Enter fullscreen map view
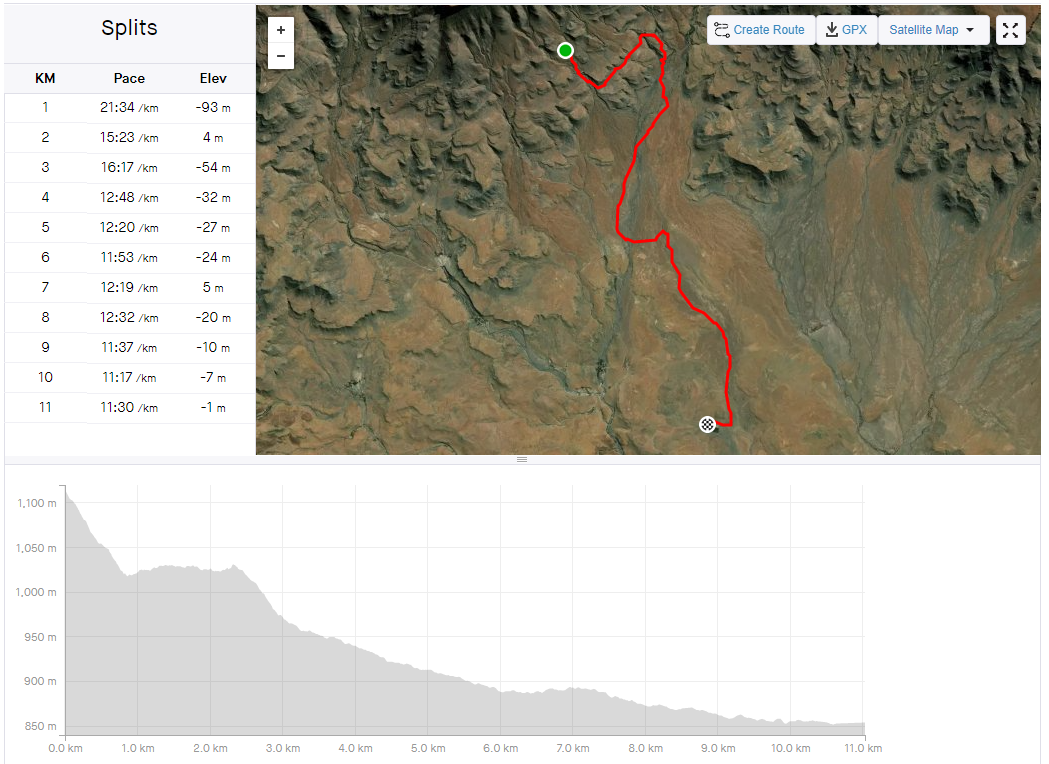The height and width of the screenshot is (764, 1049). pos(1011,30)
